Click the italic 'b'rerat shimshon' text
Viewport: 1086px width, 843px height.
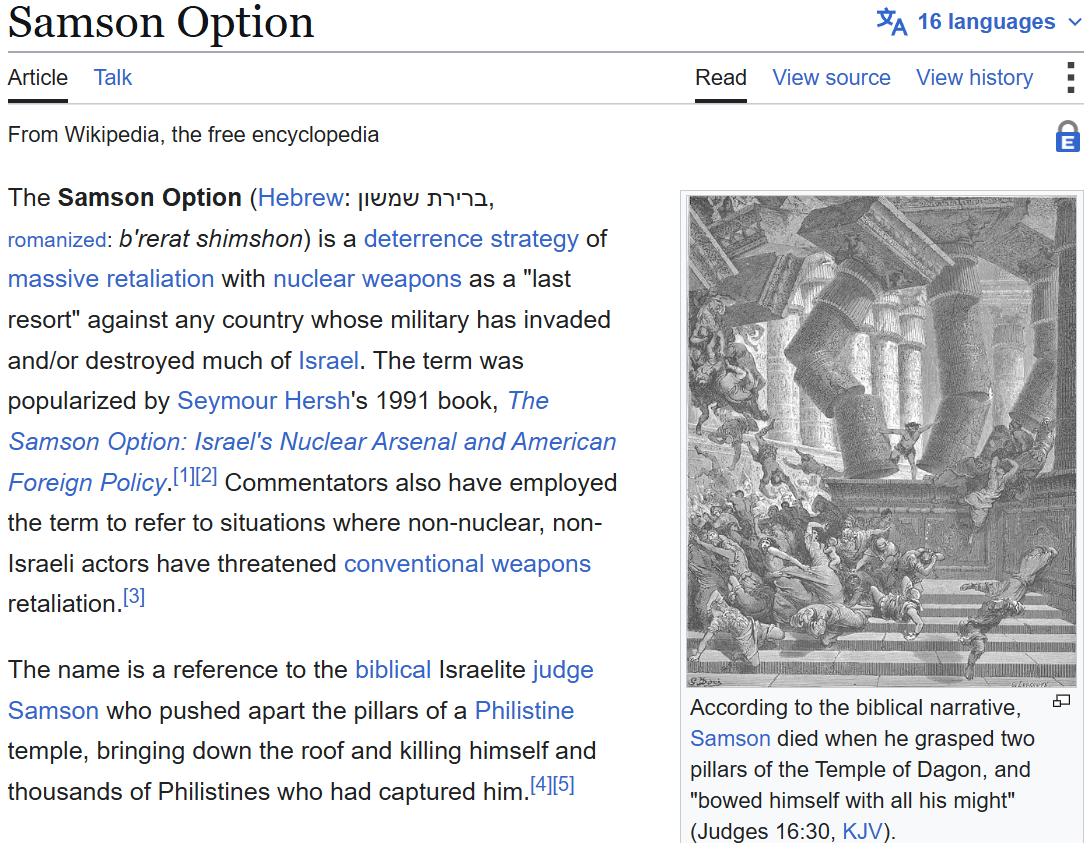tap(211, 239)
